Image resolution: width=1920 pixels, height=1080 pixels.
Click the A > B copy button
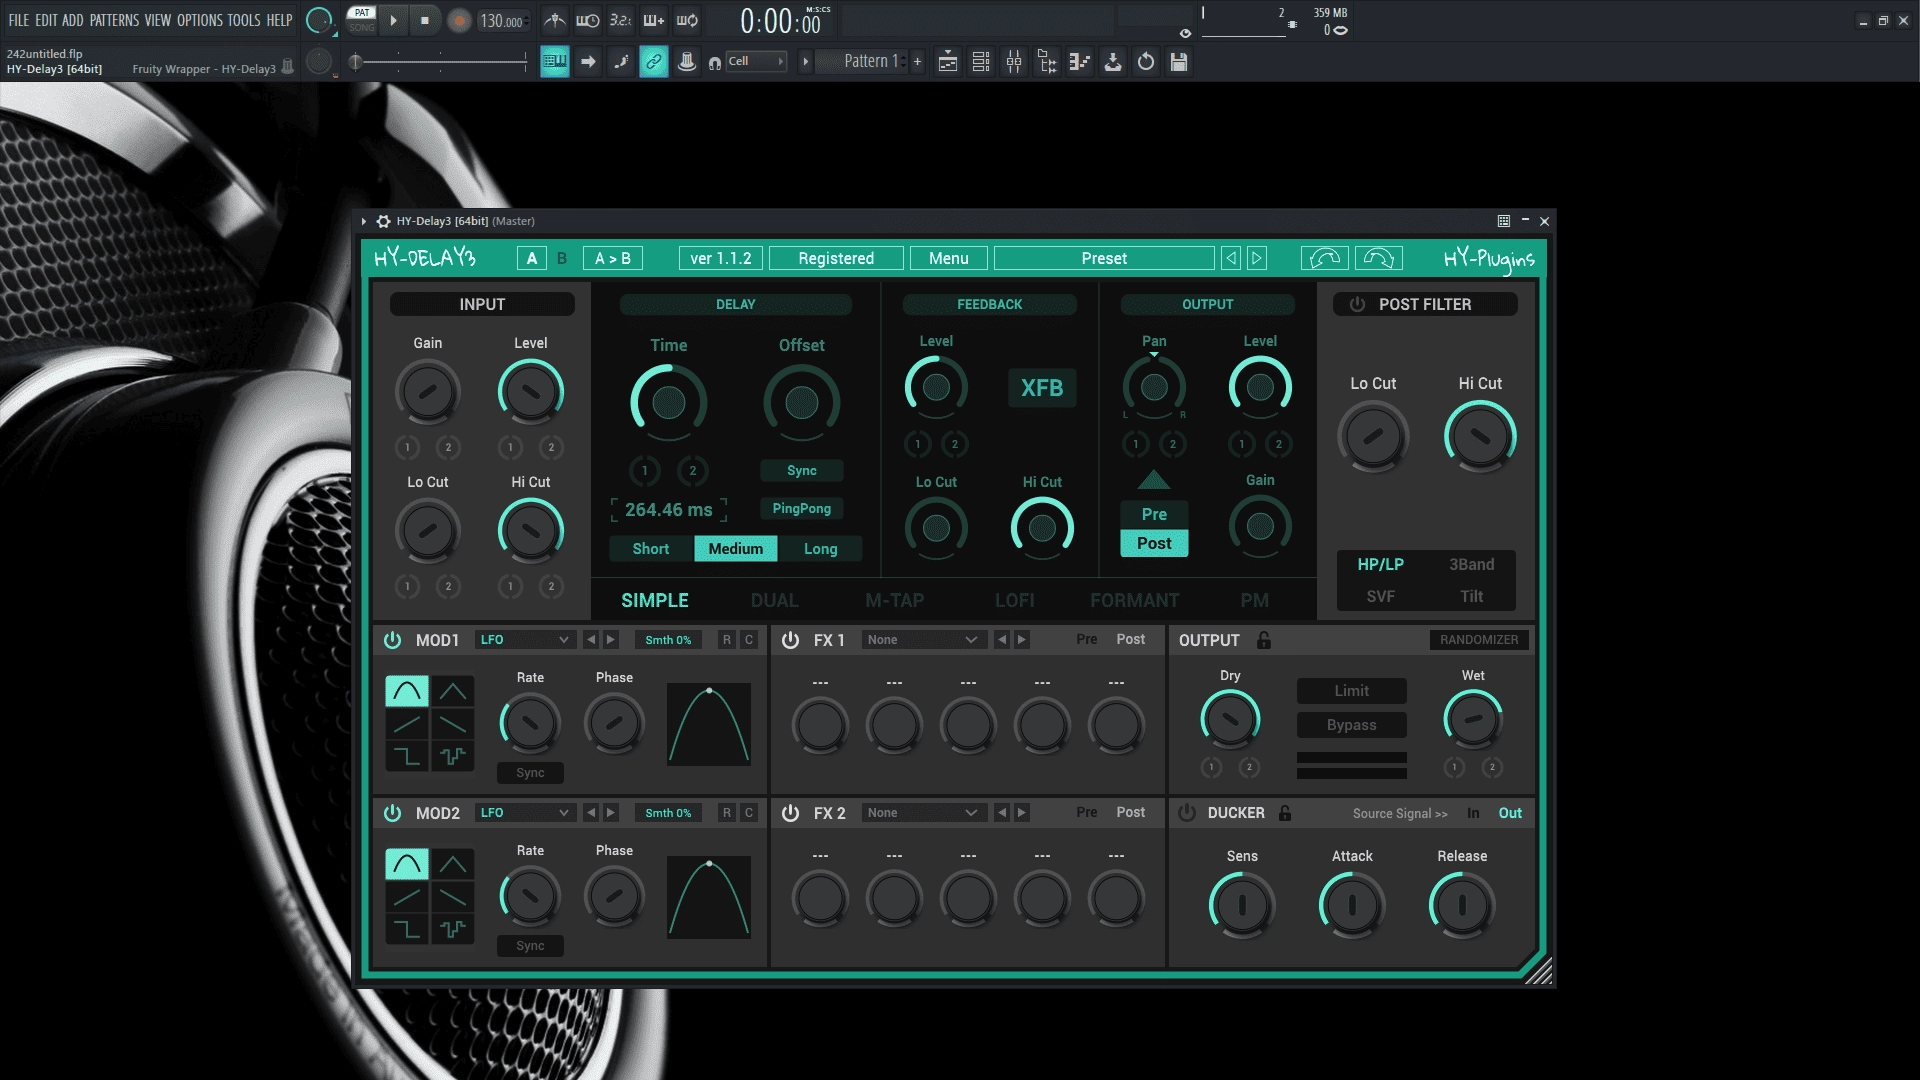coord(613,258)
